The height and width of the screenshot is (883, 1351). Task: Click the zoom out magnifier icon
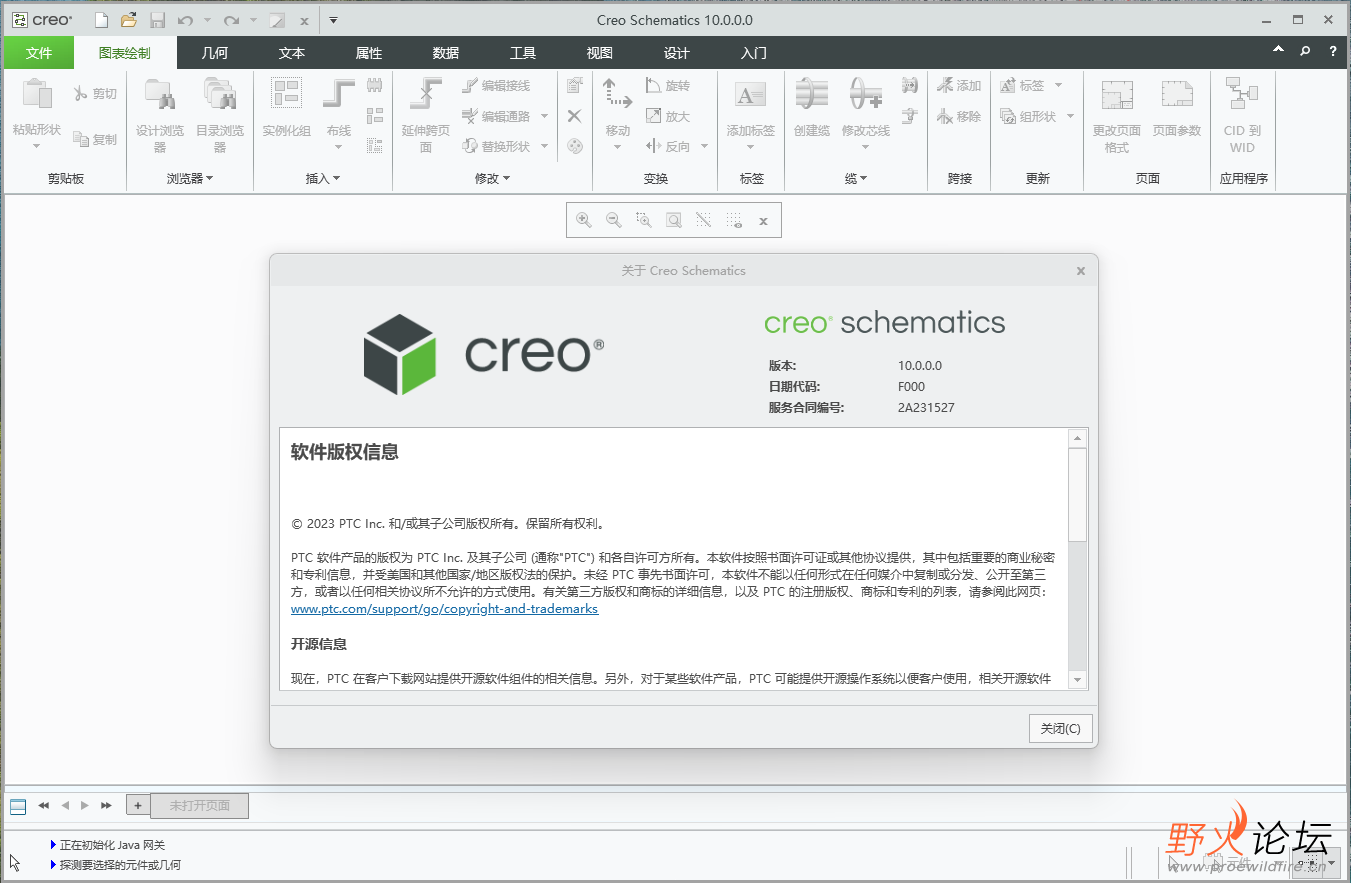pos(614,220)
